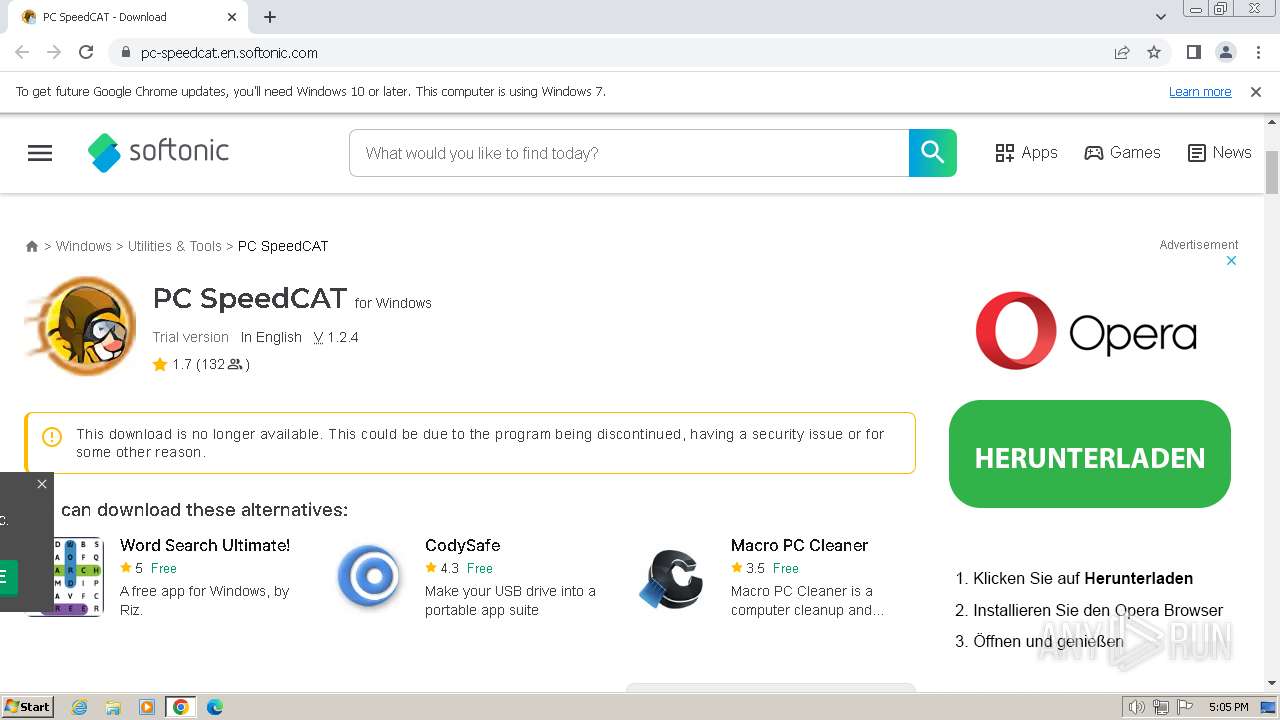Open the Games section
Screen dimensions: 1280x720
click(x=1122, y=152)
